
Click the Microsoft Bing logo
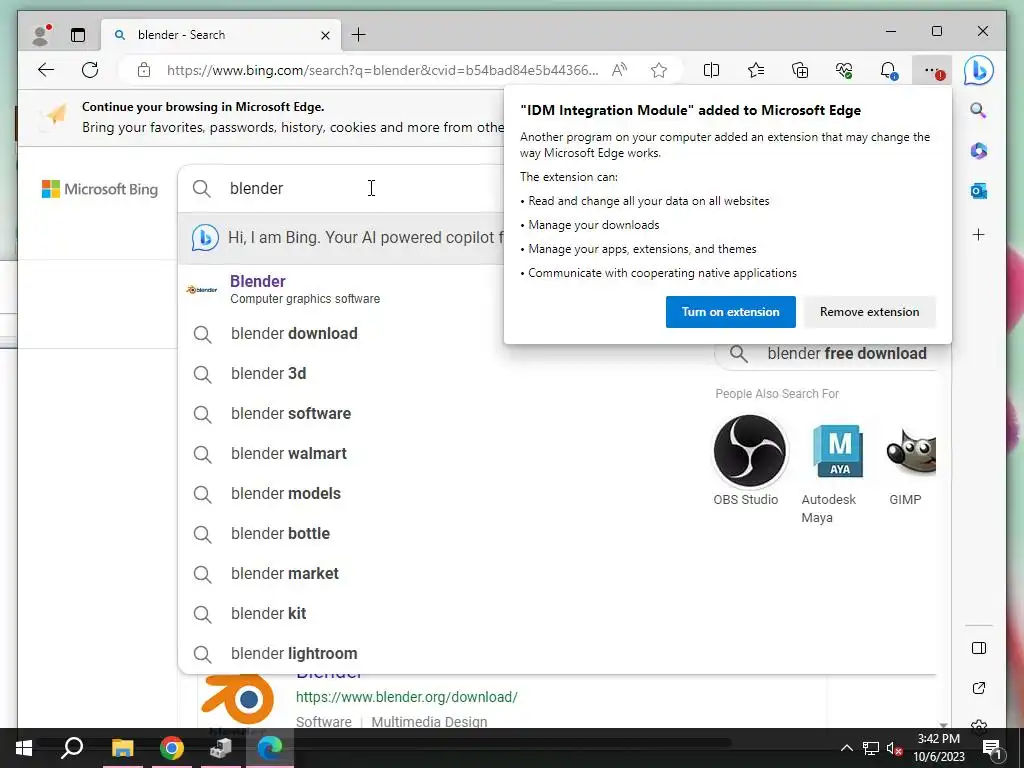pyautogui.click(x=100, y=189)
